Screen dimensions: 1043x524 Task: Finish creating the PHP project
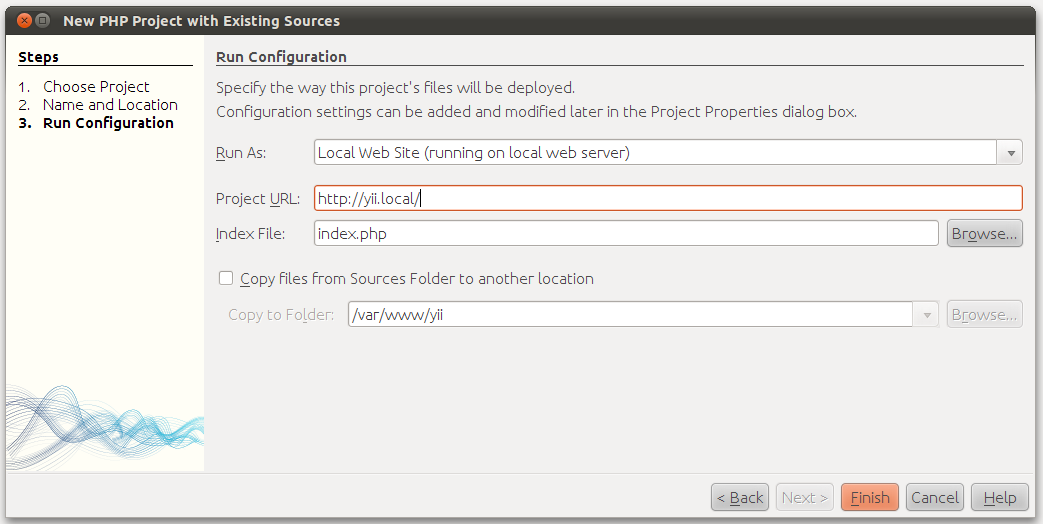[870, 497]
